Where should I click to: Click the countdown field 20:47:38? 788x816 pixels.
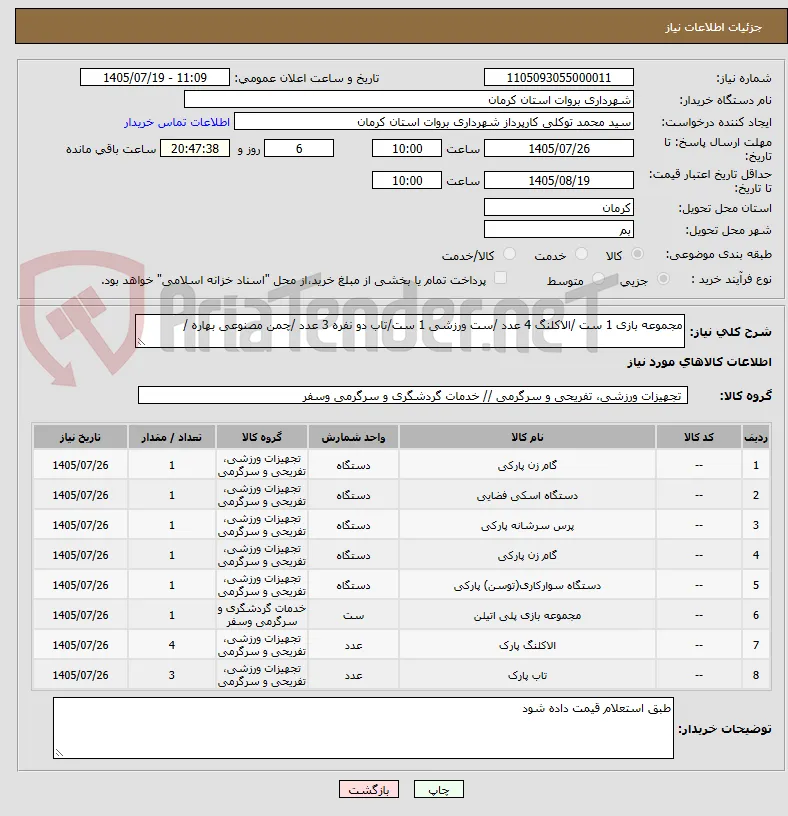click(195, 149)
